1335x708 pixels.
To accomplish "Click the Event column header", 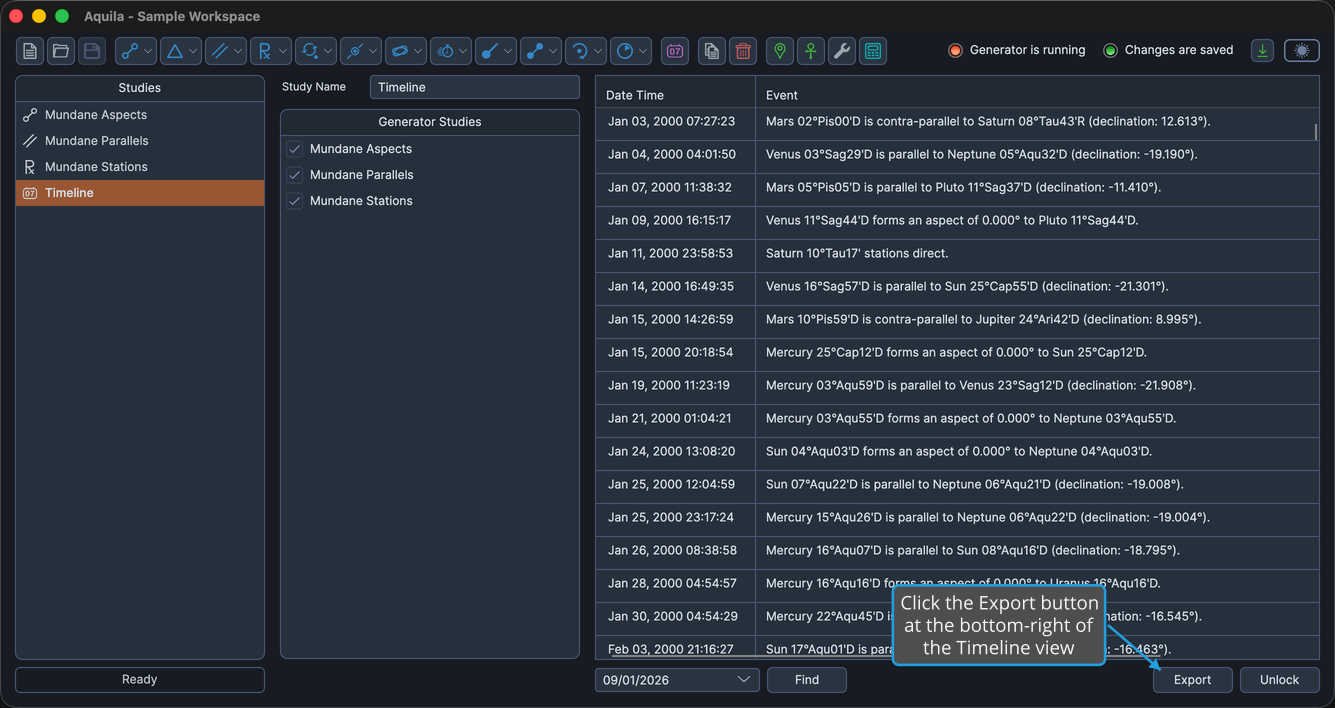I will tap(1037, 95).
